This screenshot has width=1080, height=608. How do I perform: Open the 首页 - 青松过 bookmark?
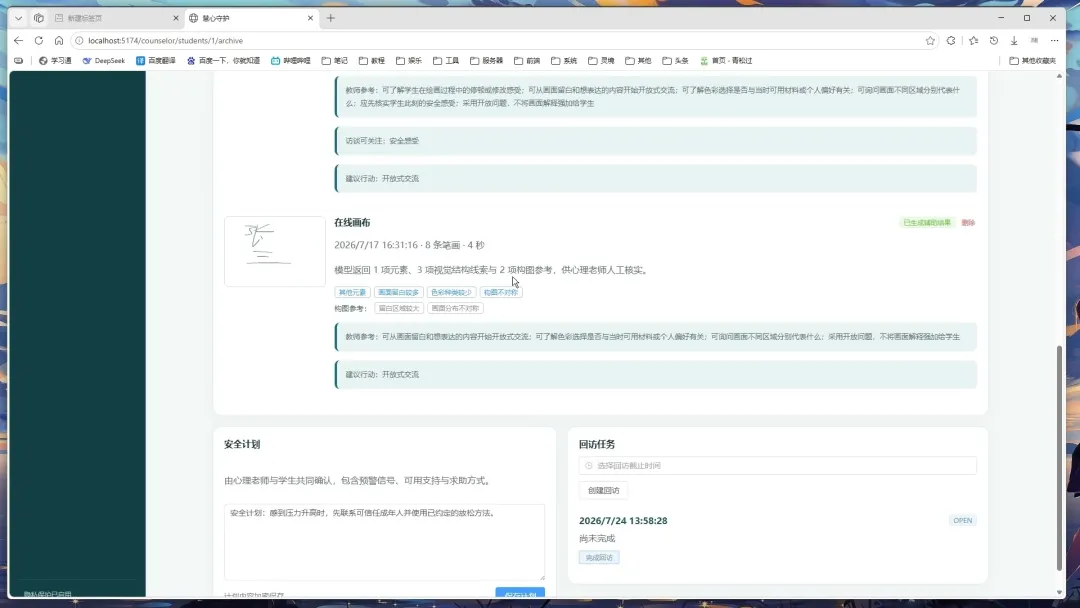(726, 61)
